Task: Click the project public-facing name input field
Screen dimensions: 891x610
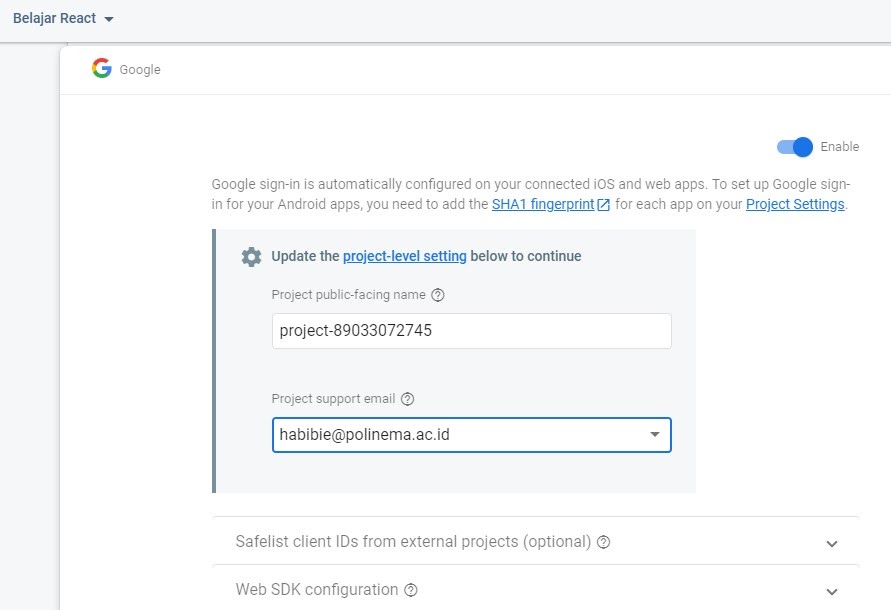Action: coord(471,331)
